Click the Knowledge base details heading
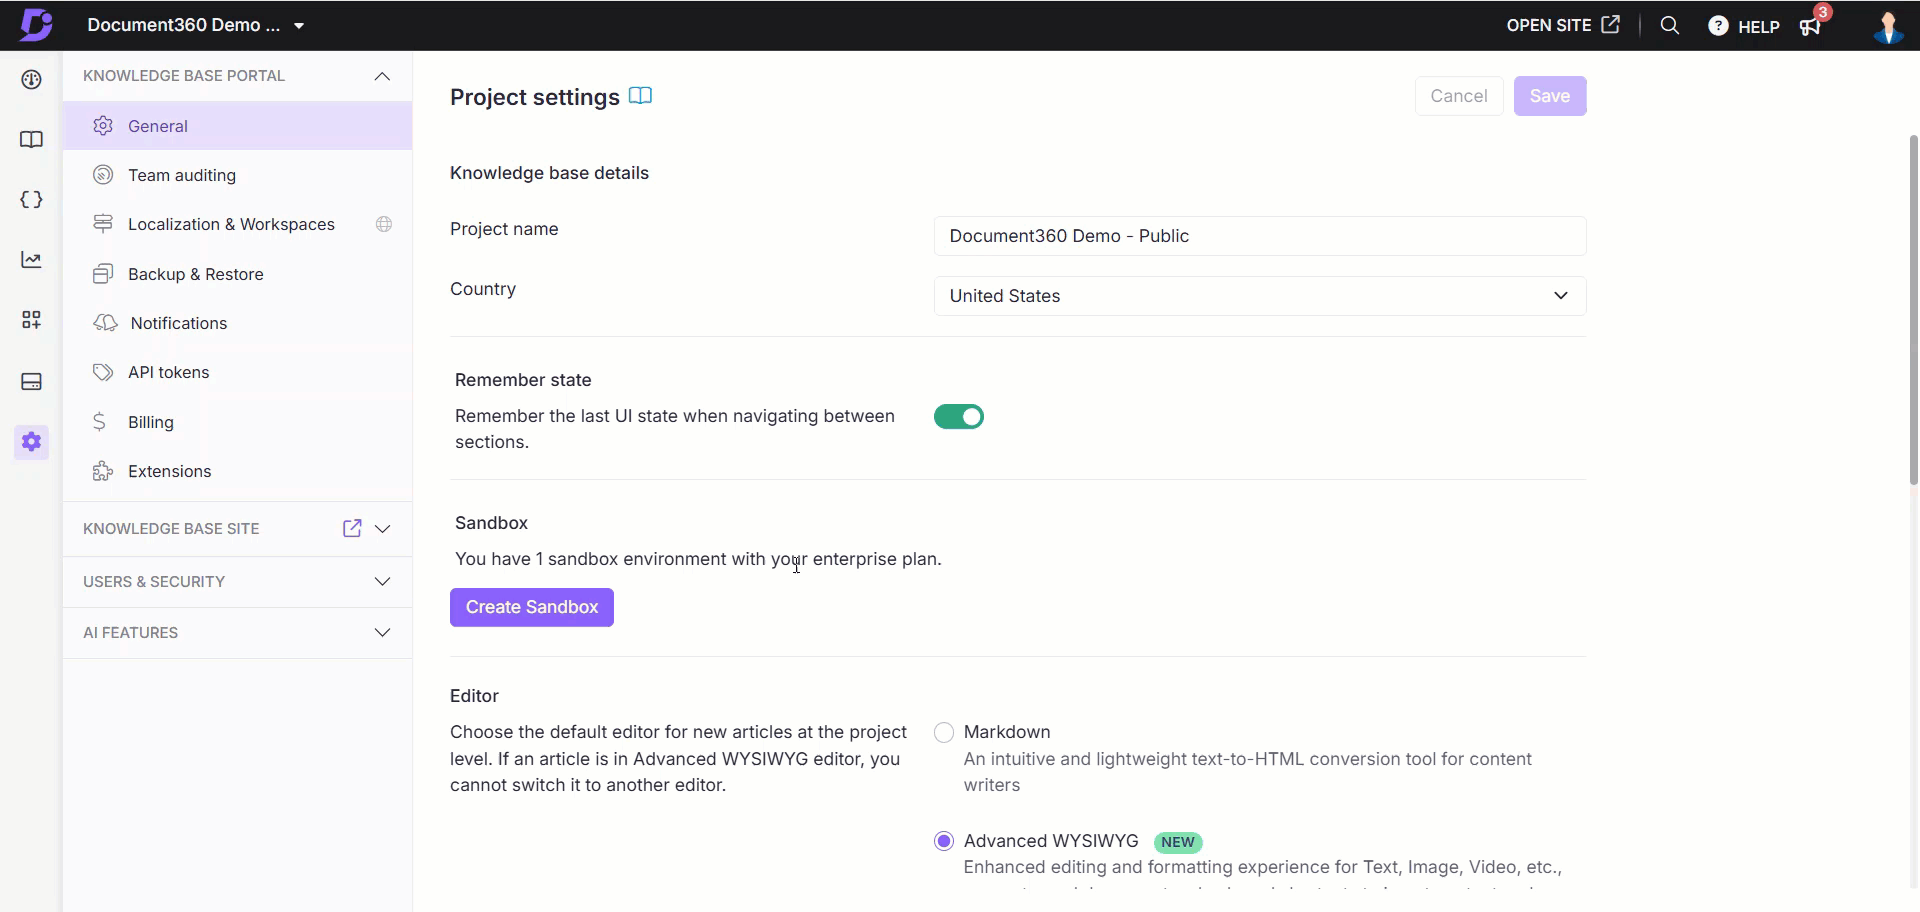The image size is (1920, 912). tap(549, 173)
